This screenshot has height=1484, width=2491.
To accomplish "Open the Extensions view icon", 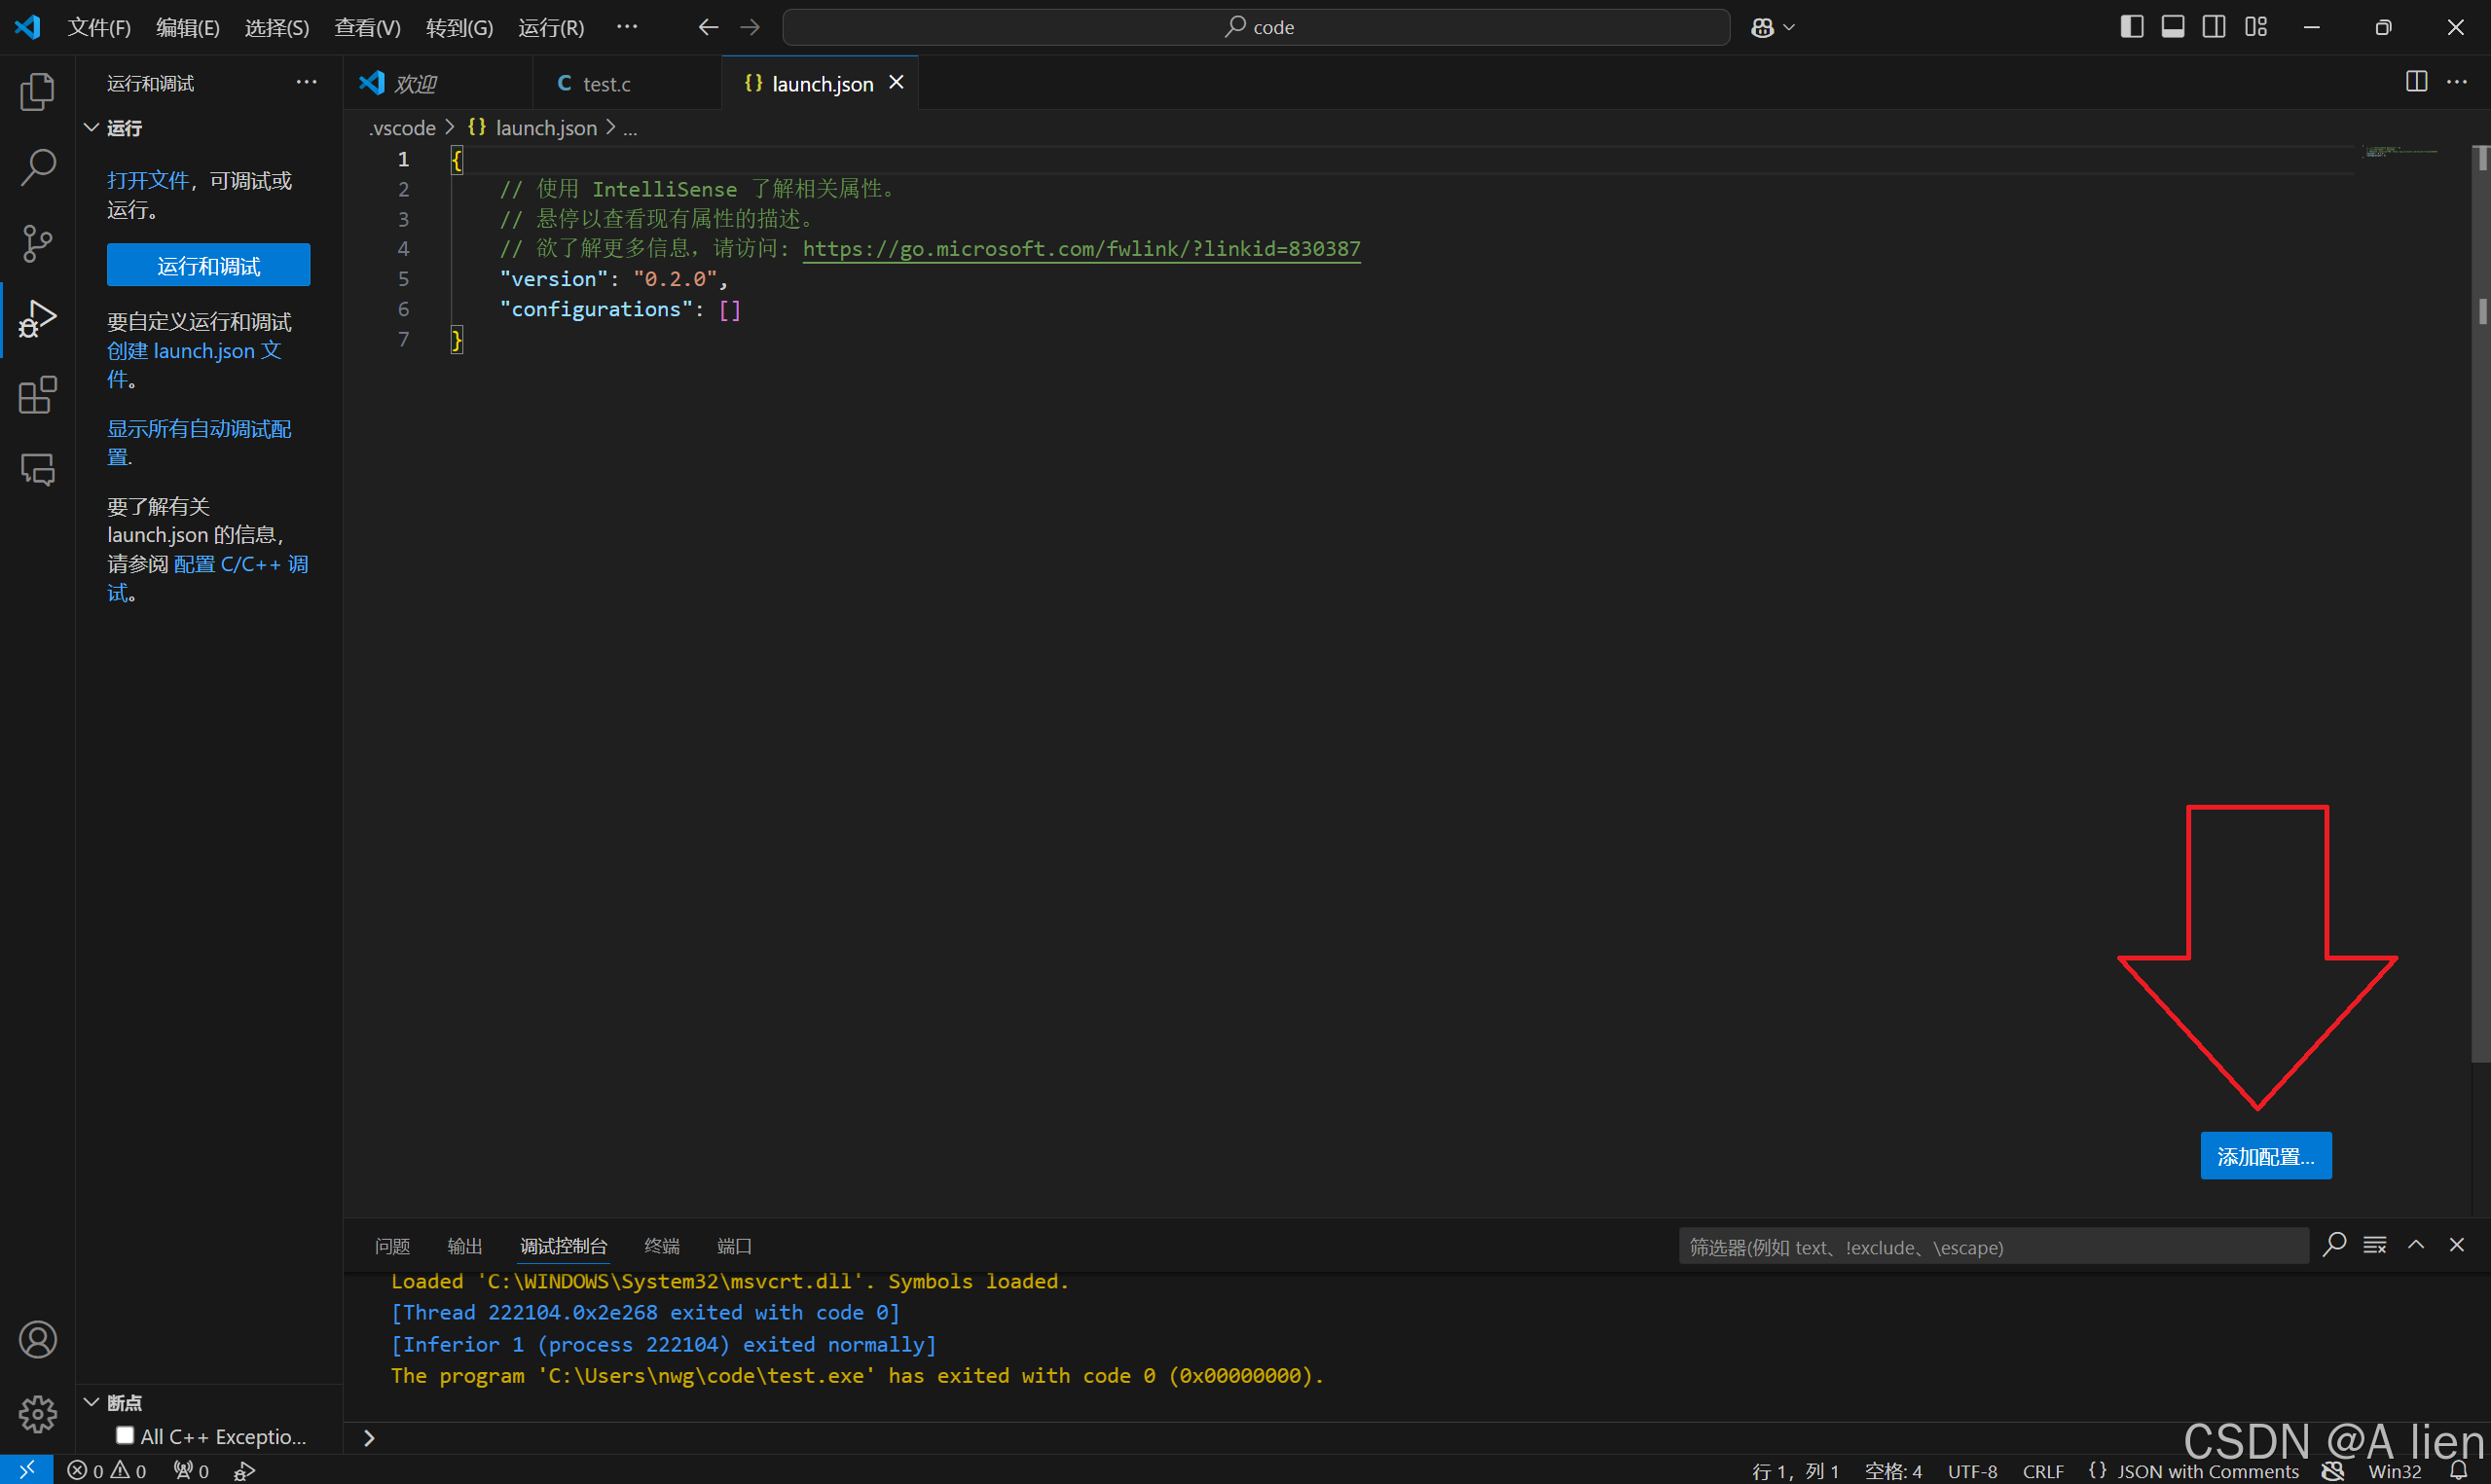I will (37, 395).
